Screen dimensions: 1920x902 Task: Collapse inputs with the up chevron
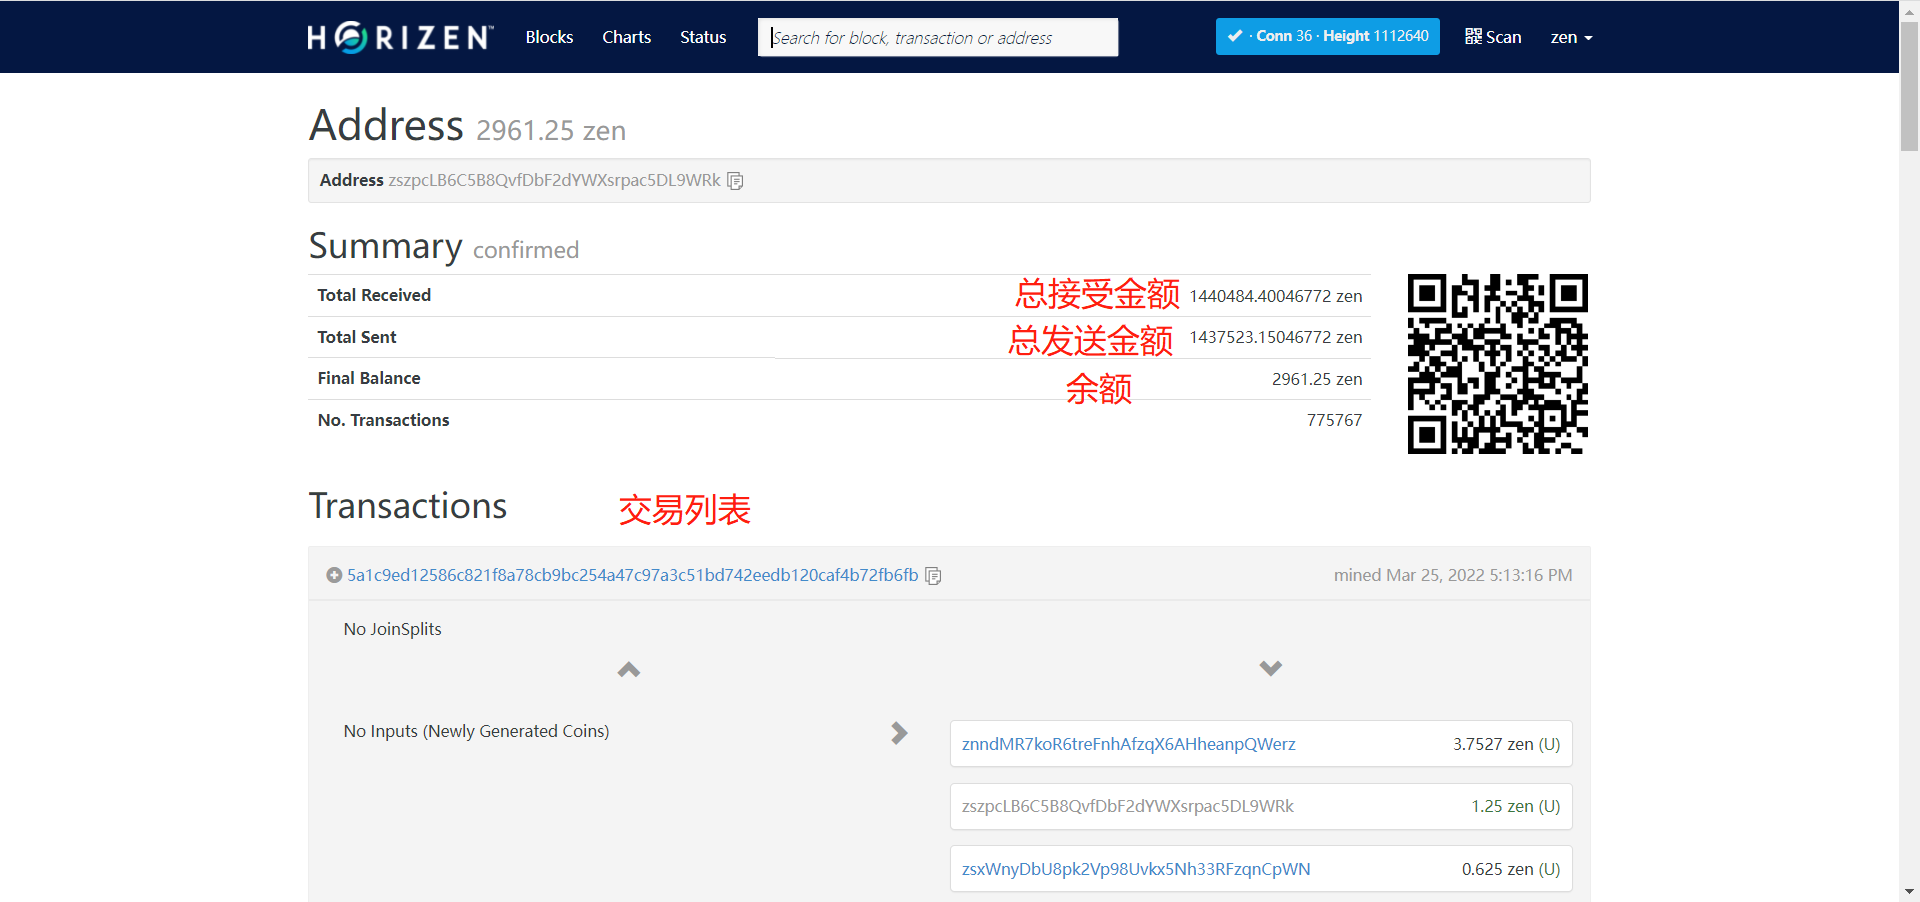point(628,669)
